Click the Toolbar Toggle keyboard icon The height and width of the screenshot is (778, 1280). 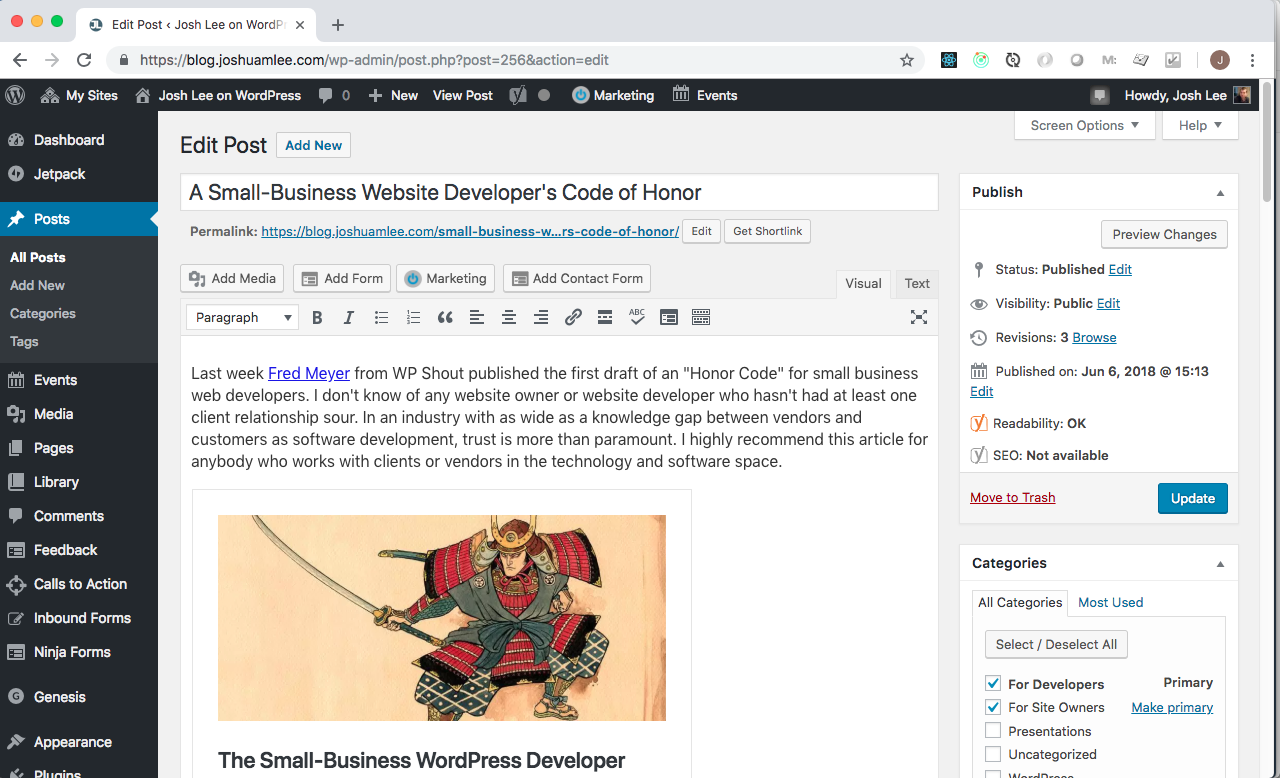point(701,317)
